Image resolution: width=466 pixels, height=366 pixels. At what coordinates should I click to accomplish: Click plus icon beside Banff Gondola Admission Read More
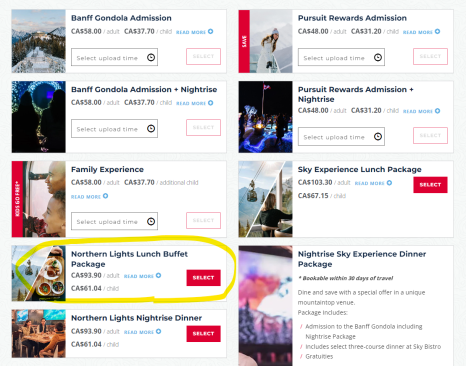point(211,31)
